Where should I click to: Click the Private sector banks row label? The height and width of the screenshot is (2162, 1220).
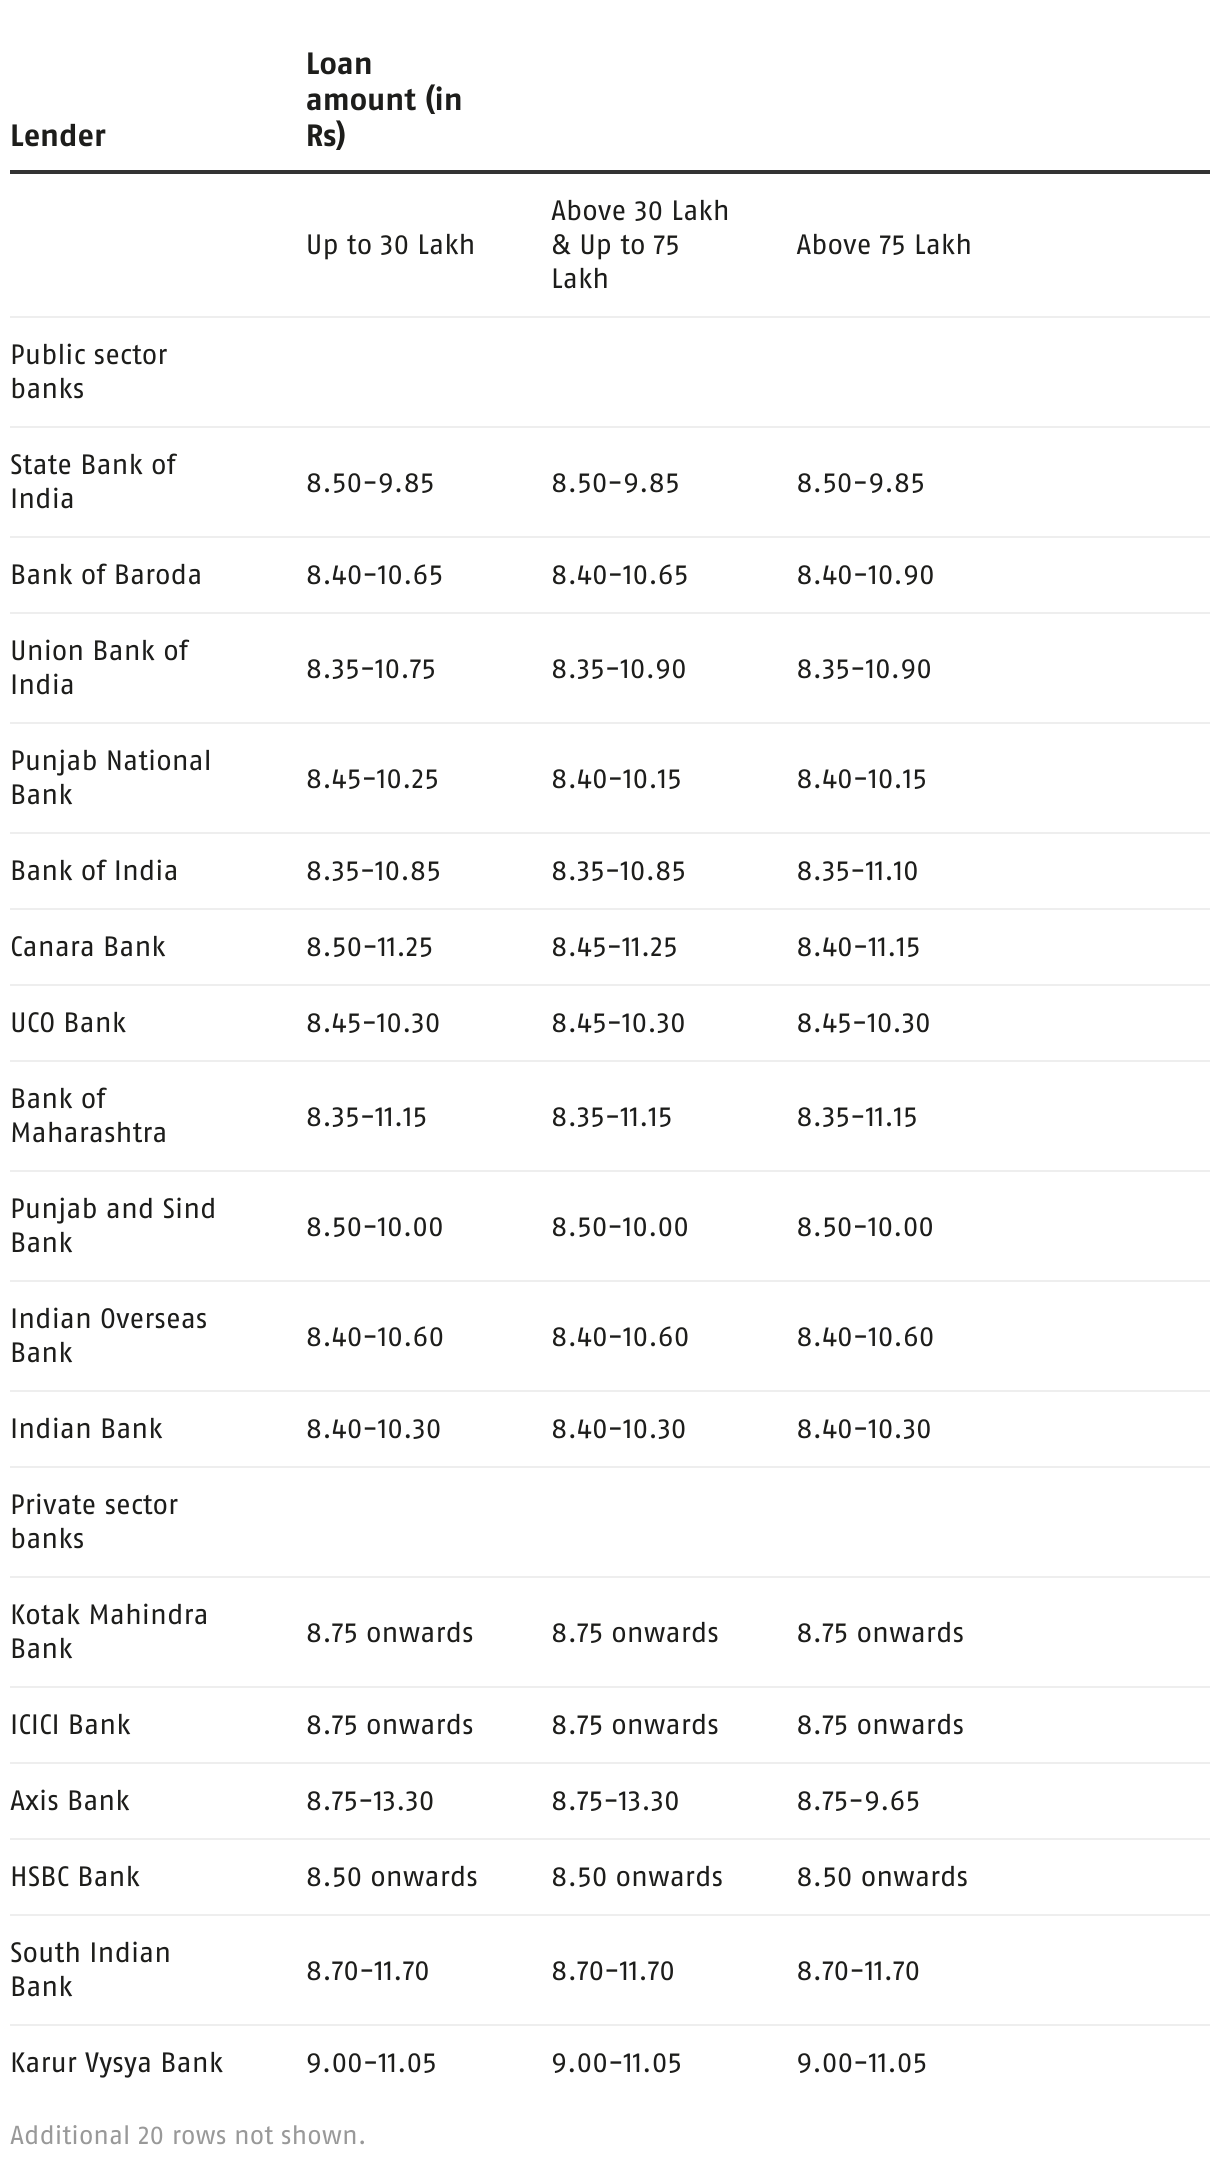point(94,1522)
